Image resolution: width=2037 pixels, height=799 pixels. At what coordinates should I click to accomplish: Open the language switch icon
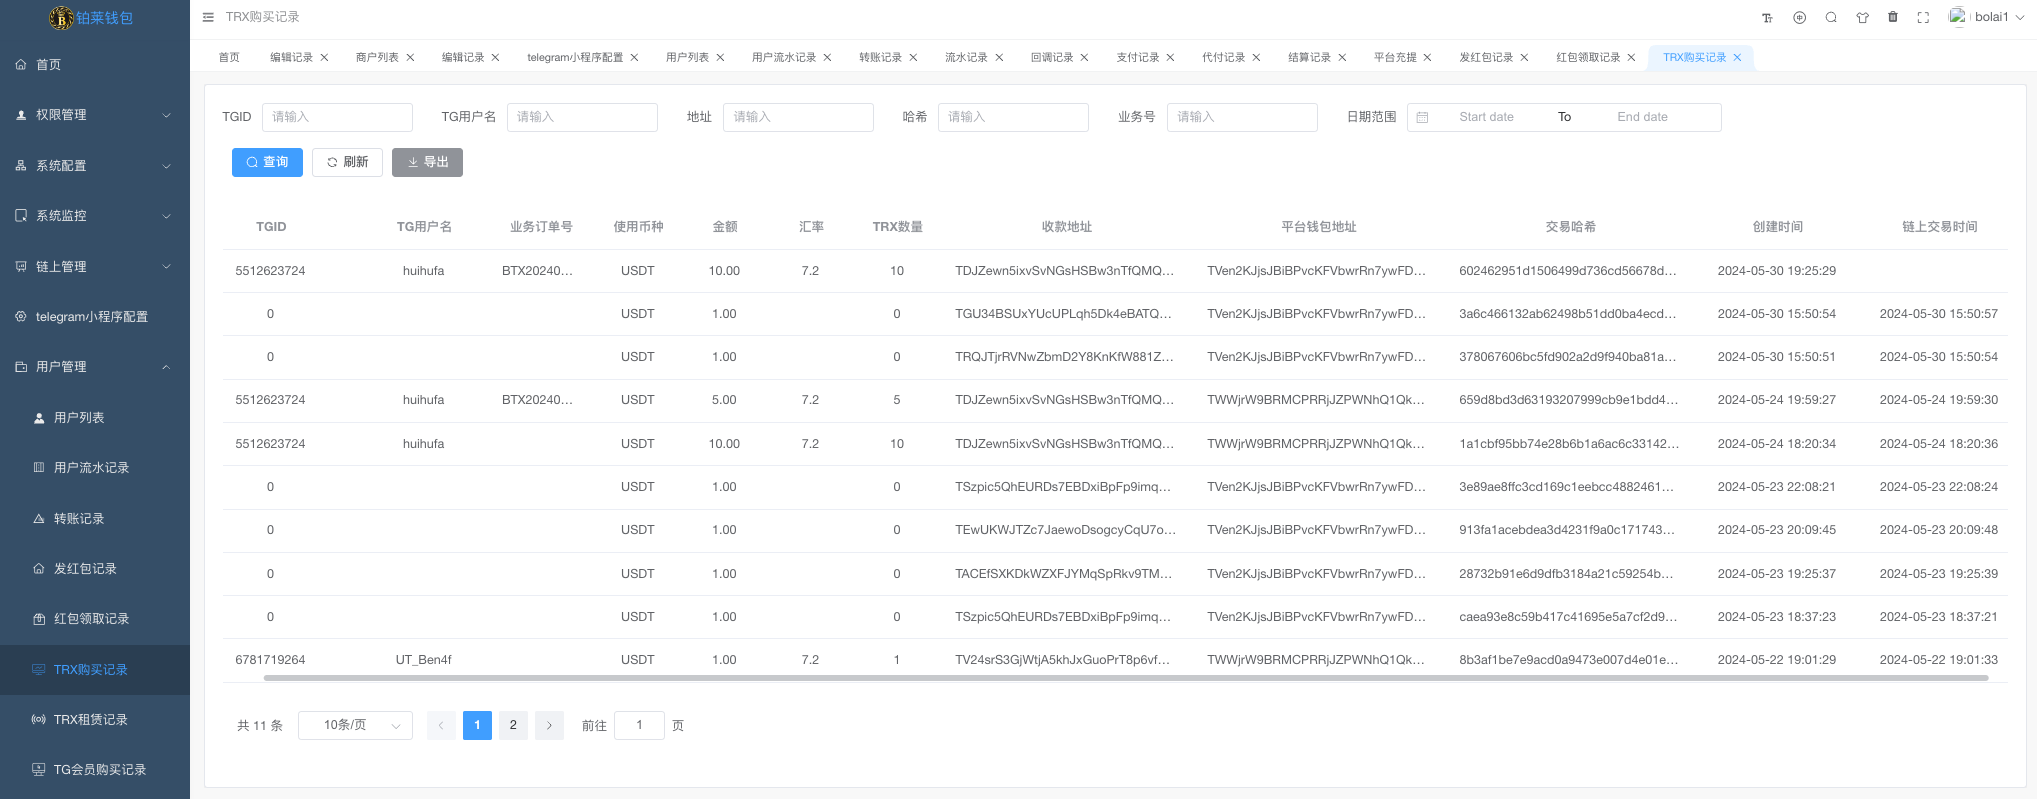point(1799,18)
